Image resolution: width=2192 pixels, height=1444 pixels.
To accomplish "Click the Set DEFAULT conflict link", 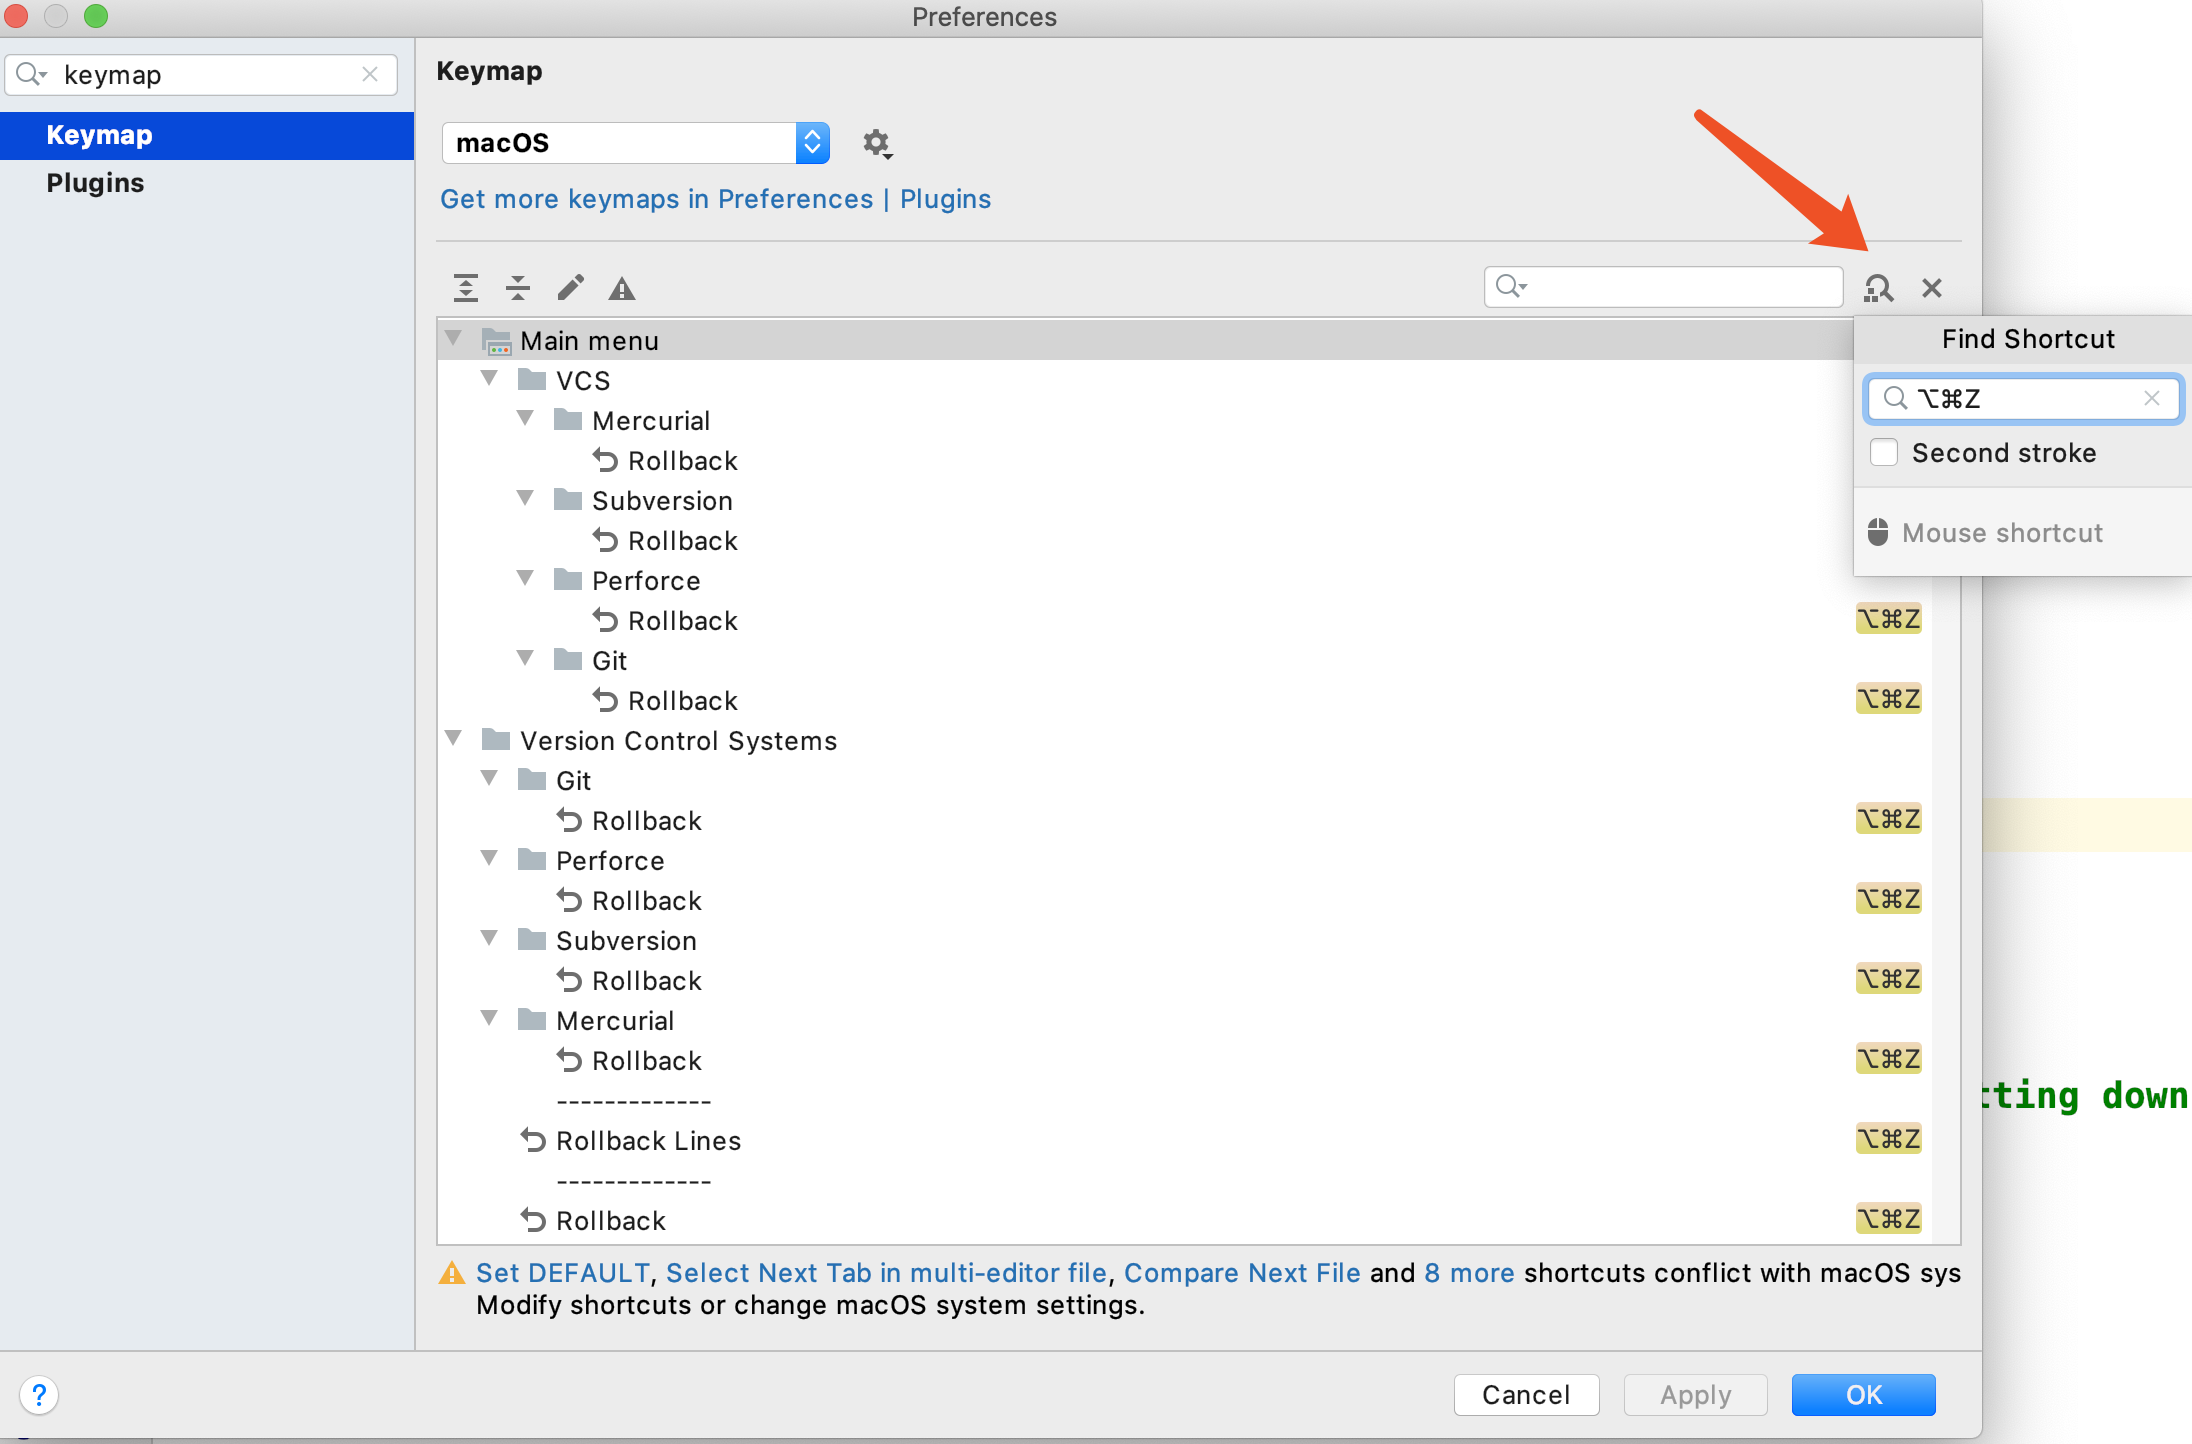I will 563,1273.
